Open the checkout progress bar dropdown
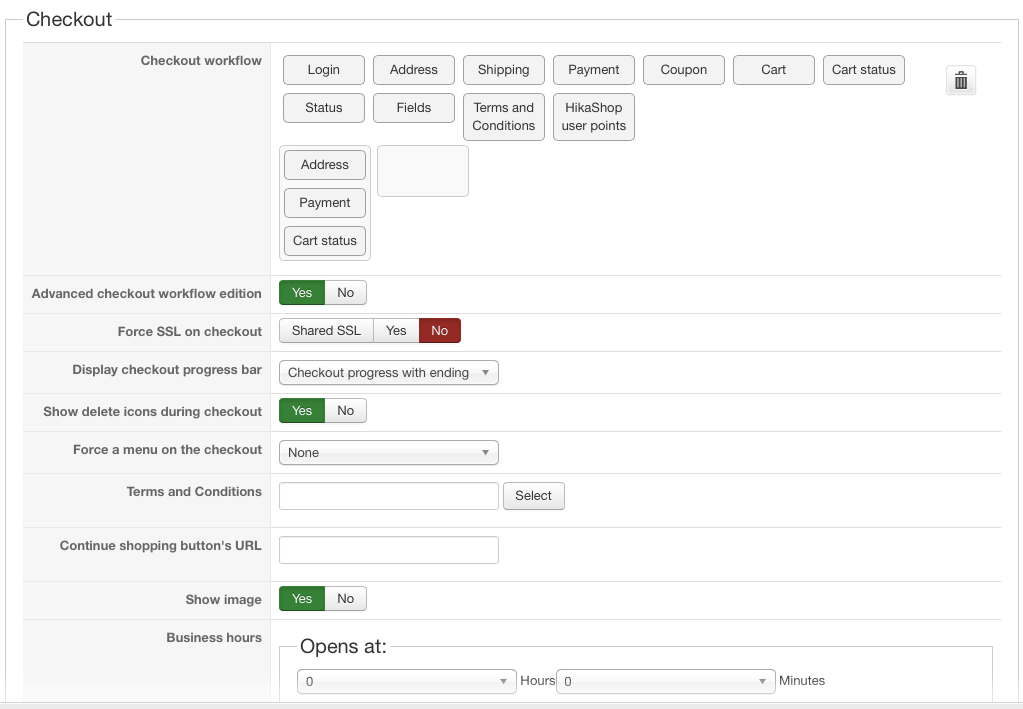1023x709 pixels. [x=388, y=373]
